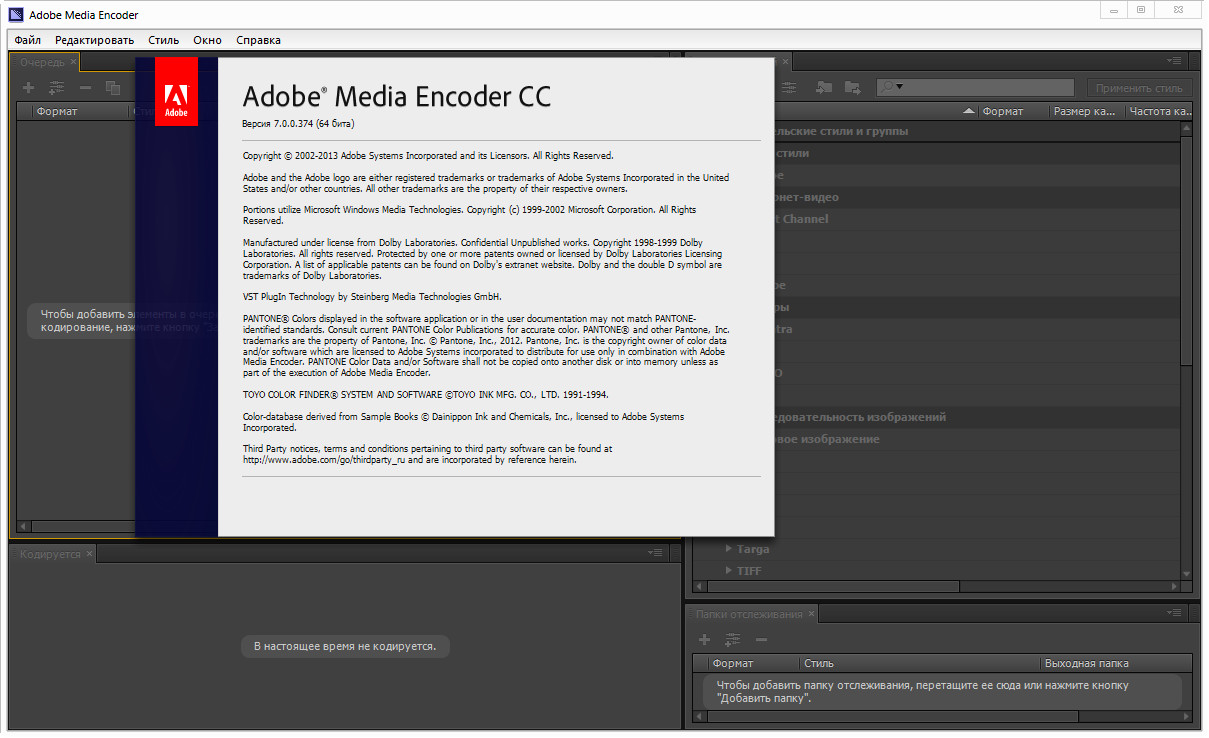Close the Очередь tab with its x
Image resolution: width=1209 pixels, height=738 pixels.
click(73, 63)
